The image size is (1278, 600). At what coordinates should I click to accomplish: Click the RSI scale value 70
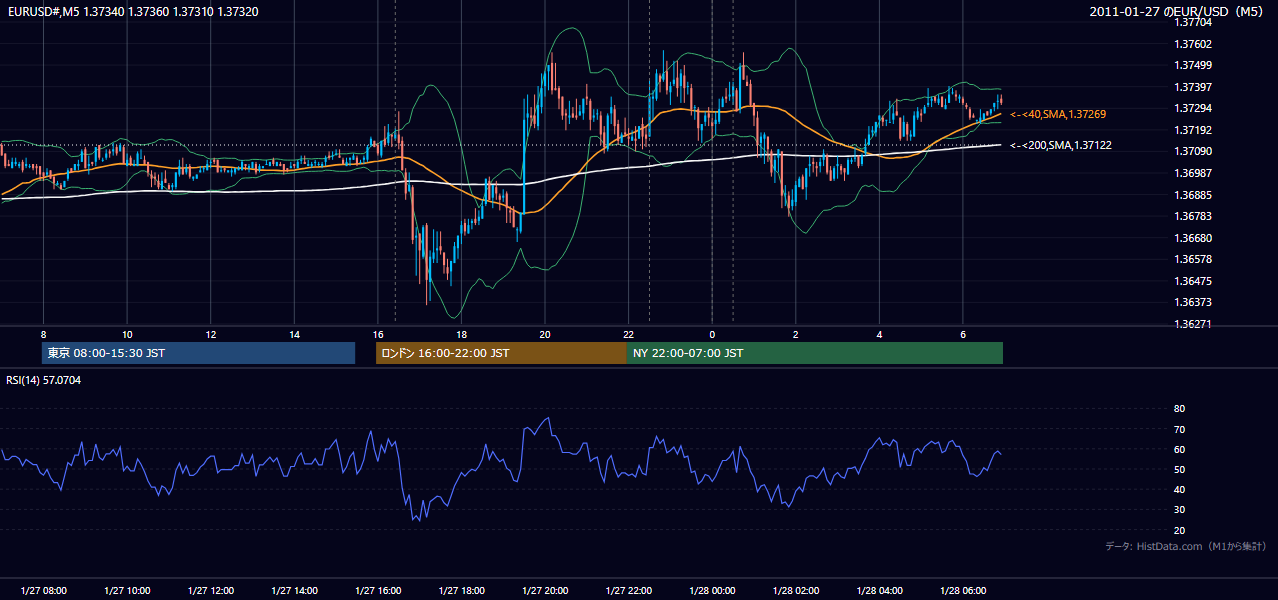click(1179, 429)
